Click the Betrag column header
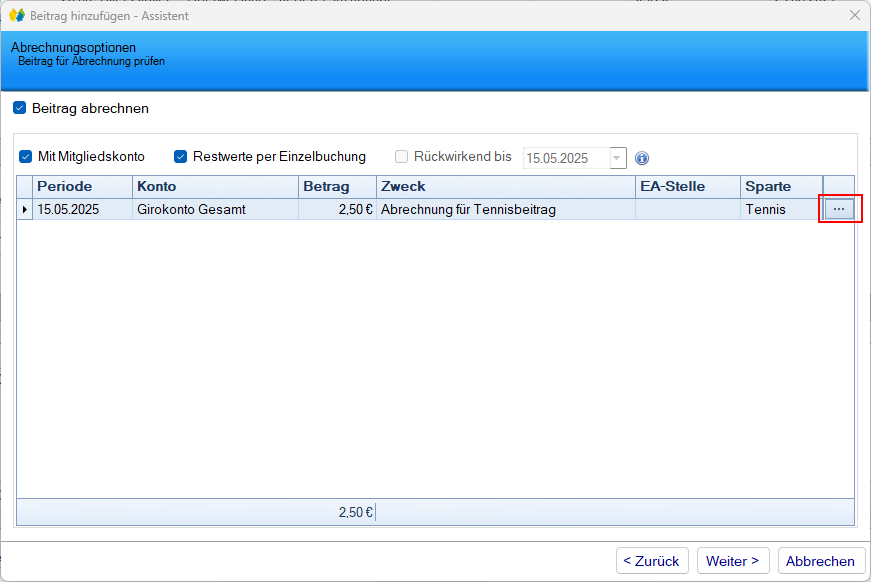The height and width of the screenshot is (582, 871). point(337,187)
